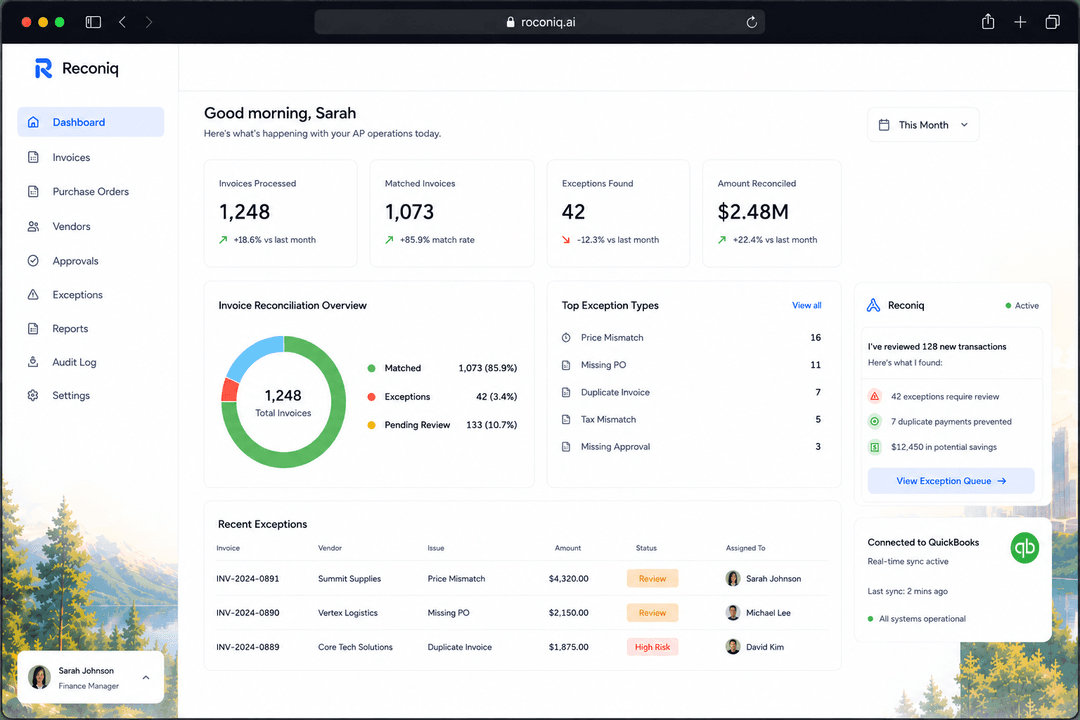Viewport: 1080px width, 720px height.
Task: Click the roconiq.ai address bar
Action: [x=539, y=22]
